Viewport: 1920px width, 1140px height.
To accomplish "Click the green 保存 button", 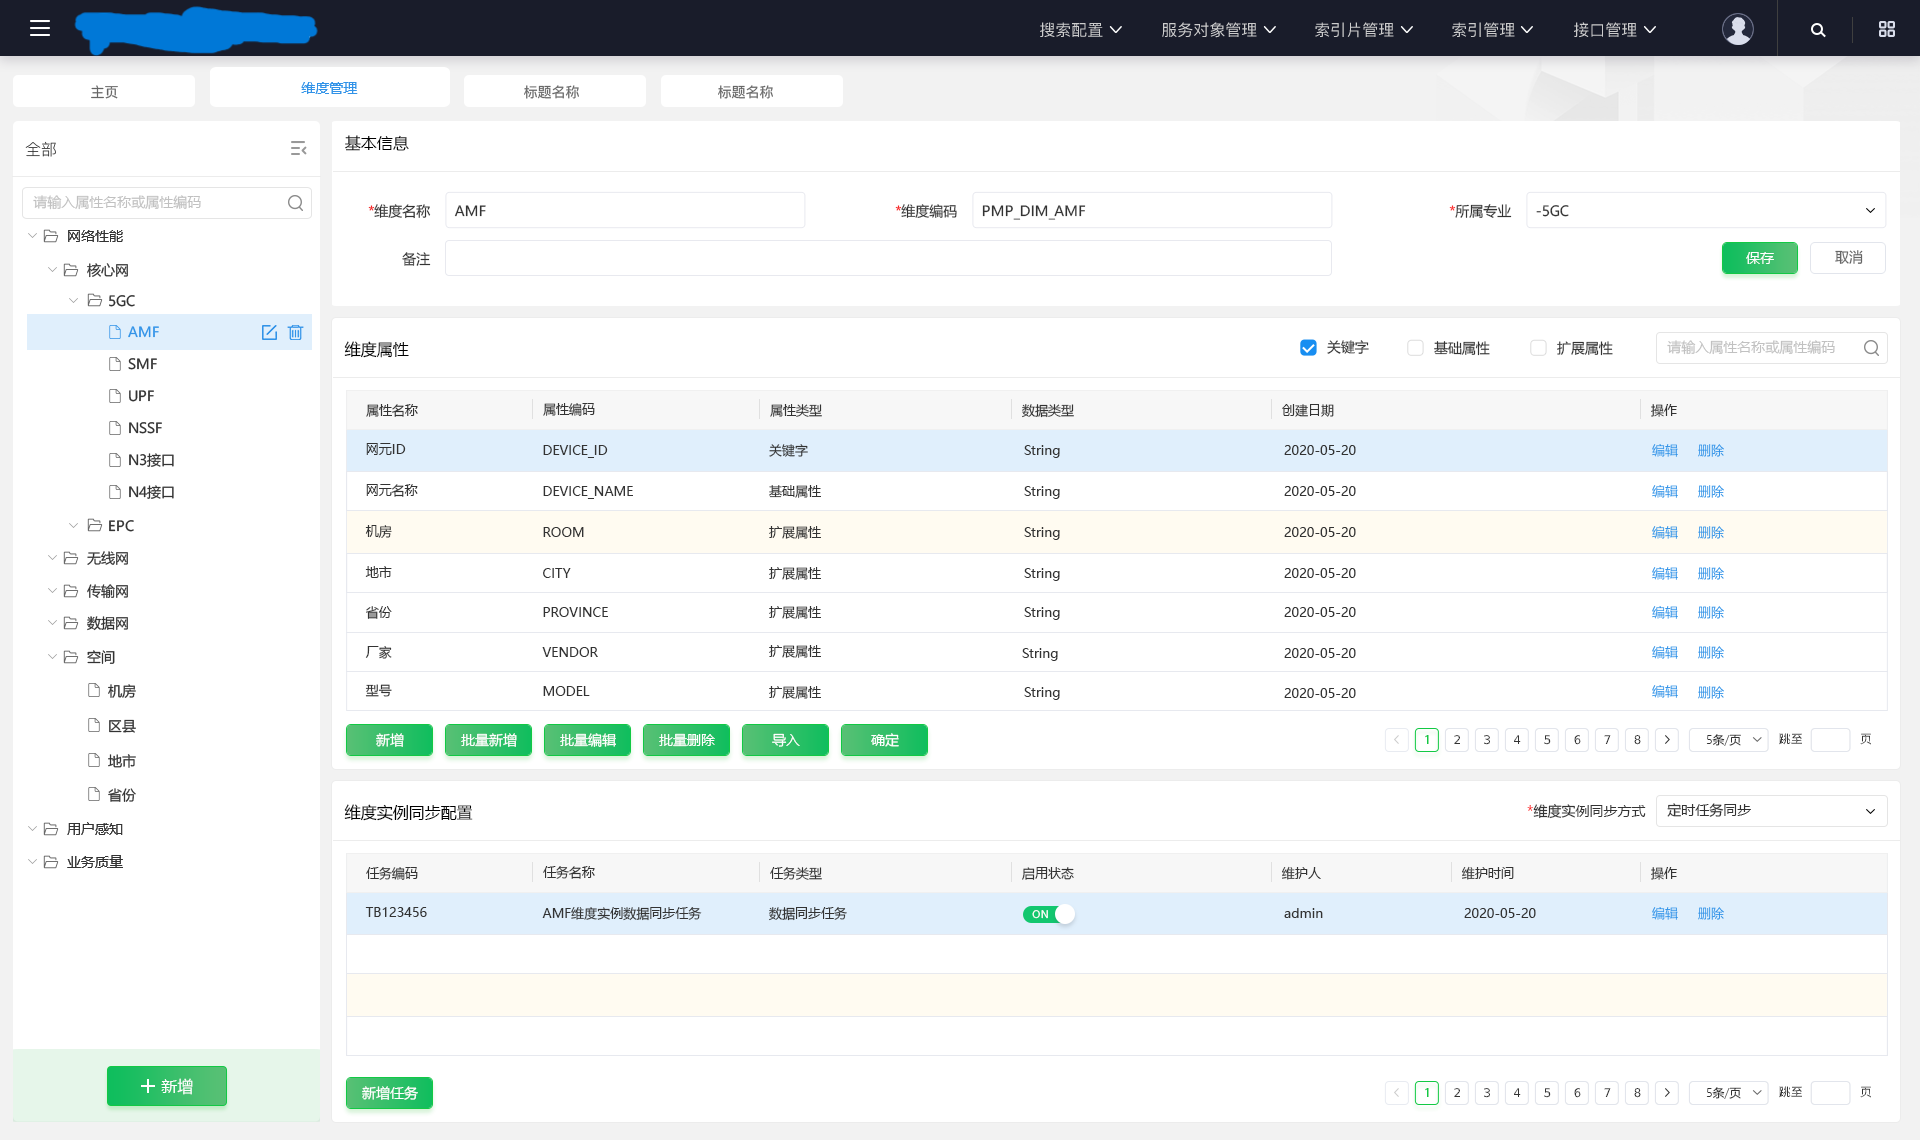I will point(1759,258).
